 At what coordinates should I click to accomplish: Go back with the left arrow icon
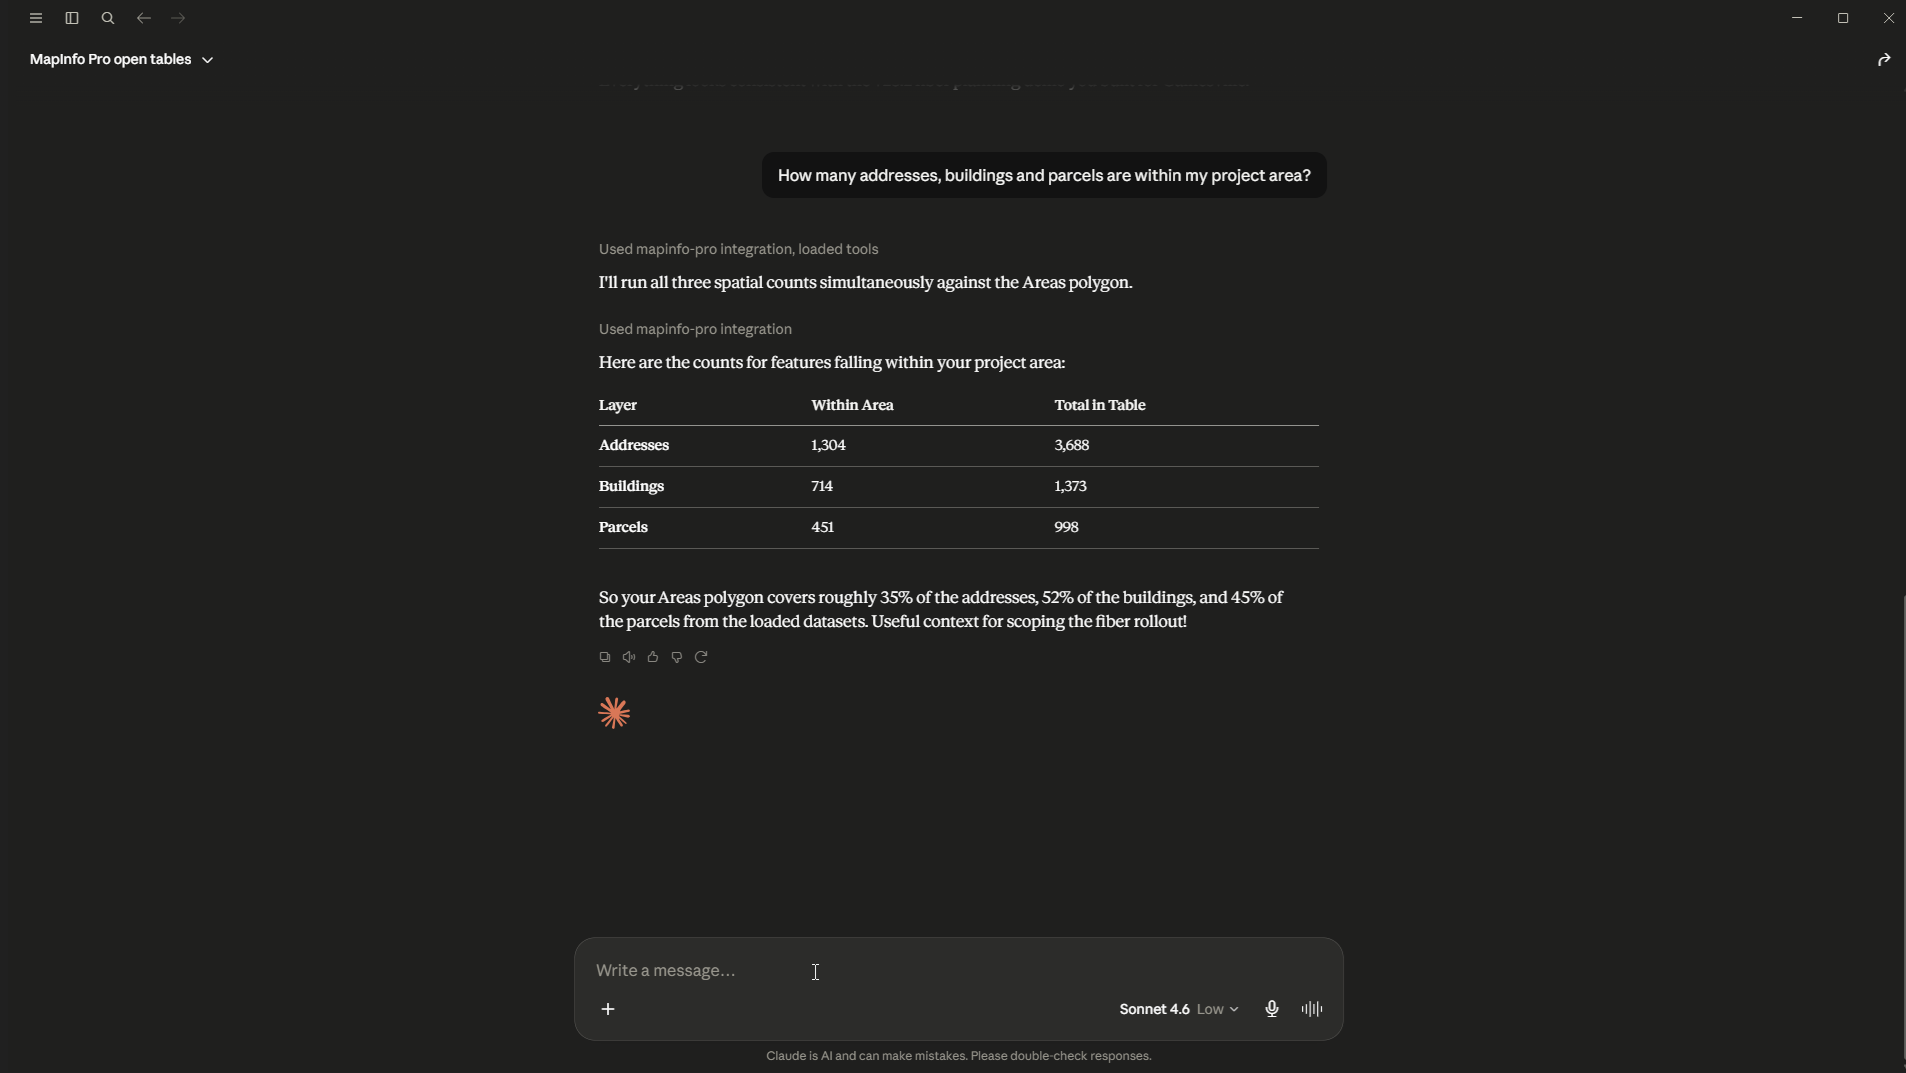click(144, 18)
